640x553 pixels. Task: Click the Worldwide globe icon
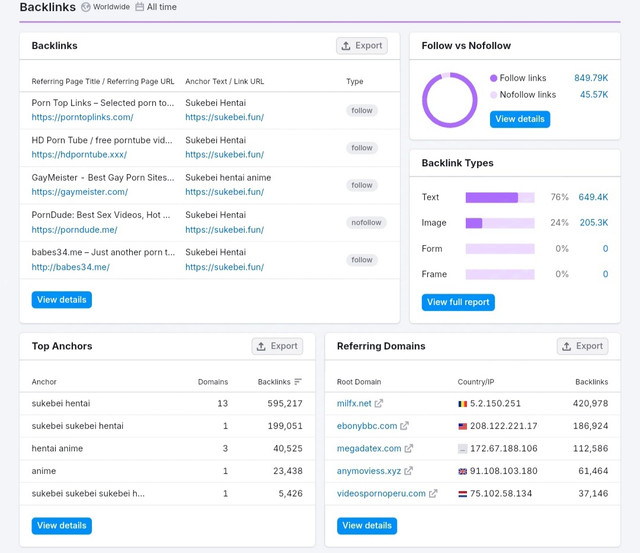(86, 7)
